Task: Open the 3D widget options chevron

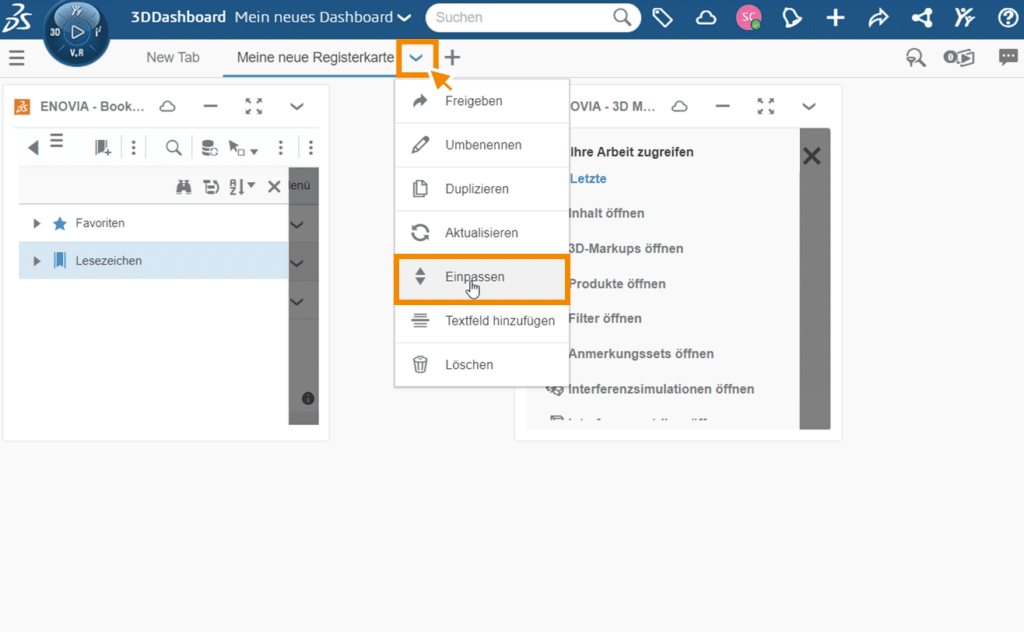Action: click(x=810, y=106)
